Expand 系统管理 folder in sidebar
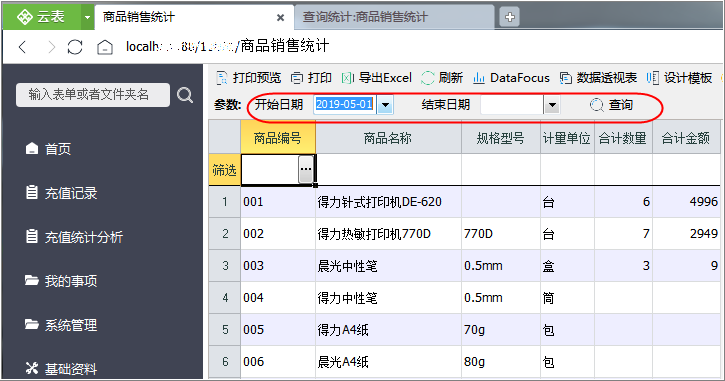Viewport: 725px width, 381px height. tap(71, 325)
